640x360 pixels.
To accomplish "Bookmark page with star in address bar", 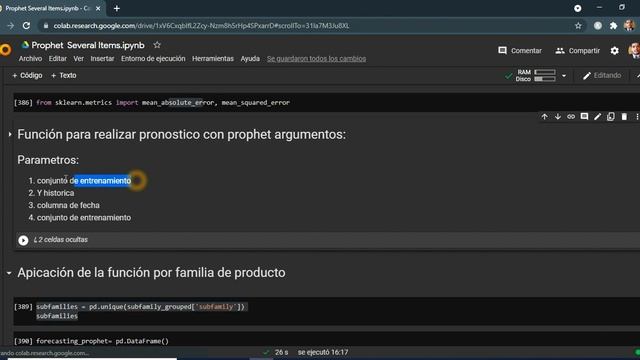I will click(x=578, y=26).
